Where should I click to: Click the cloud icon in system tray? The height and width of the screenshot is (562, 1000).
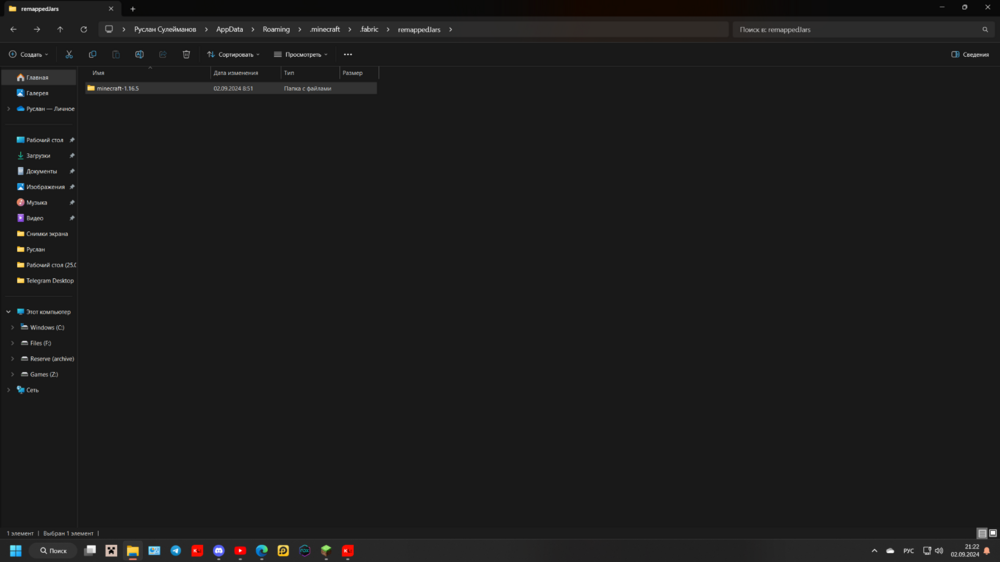890,551
